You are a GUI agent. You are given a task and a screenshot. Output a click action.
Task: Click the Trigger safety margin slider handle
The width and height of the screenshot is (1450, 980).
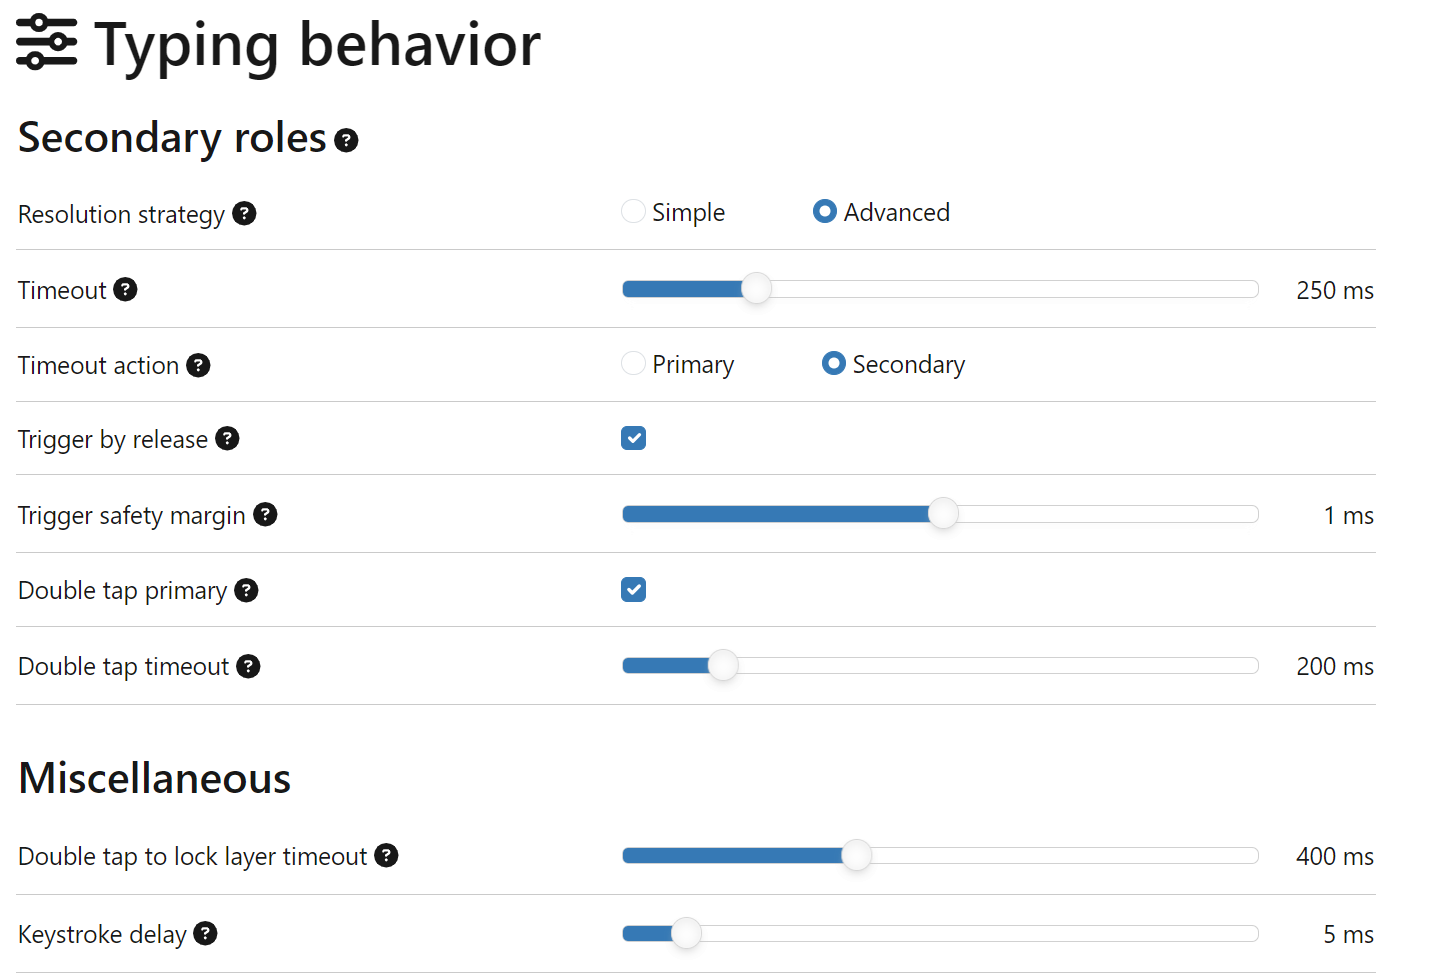coord(942,514)
